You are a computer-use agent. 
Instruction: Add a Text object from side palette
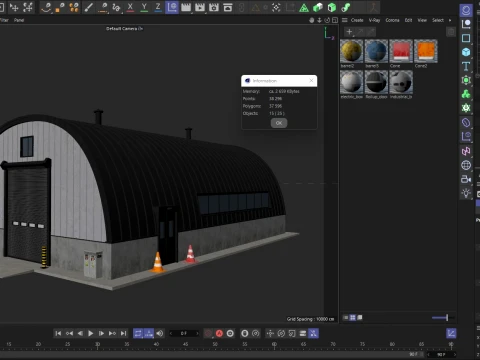tap(466, 66)
